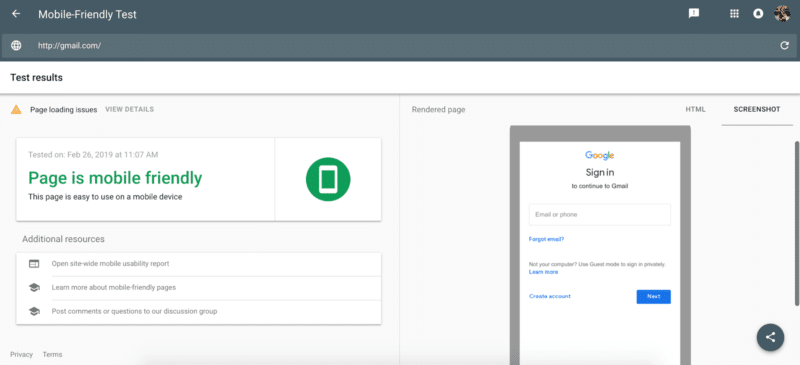800x365 pixels.
Task: Click the learn more graduation cap icon
Action: coord(34,287)
